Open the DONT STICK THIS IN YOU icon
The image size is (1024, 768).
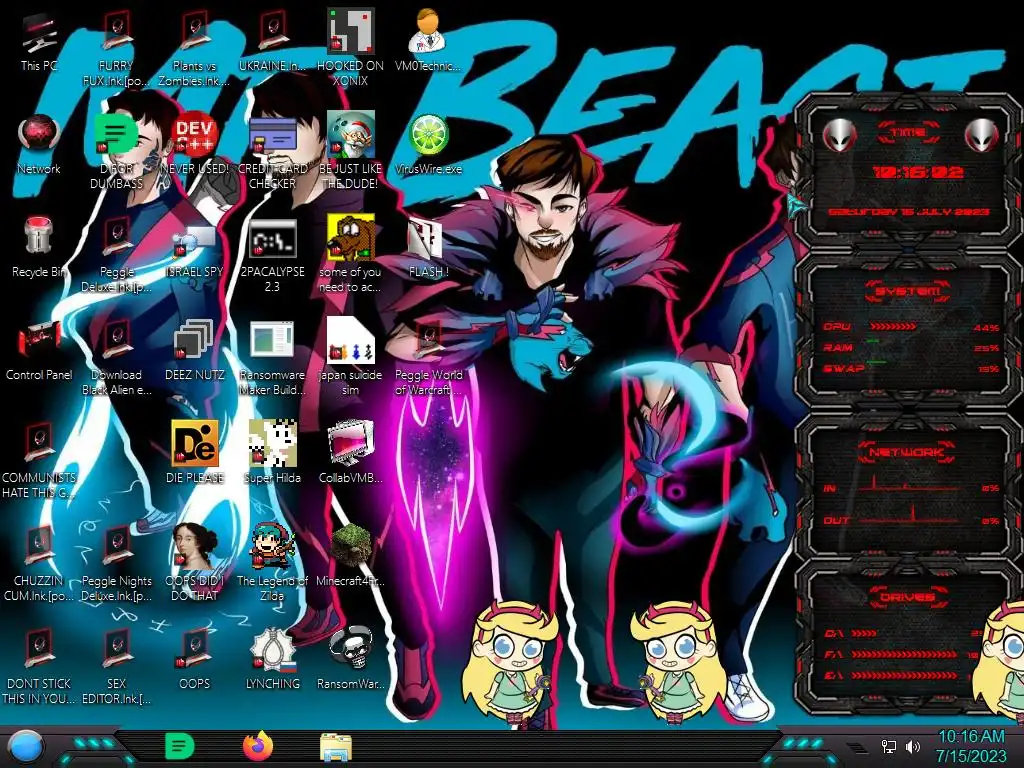point(39,649)
